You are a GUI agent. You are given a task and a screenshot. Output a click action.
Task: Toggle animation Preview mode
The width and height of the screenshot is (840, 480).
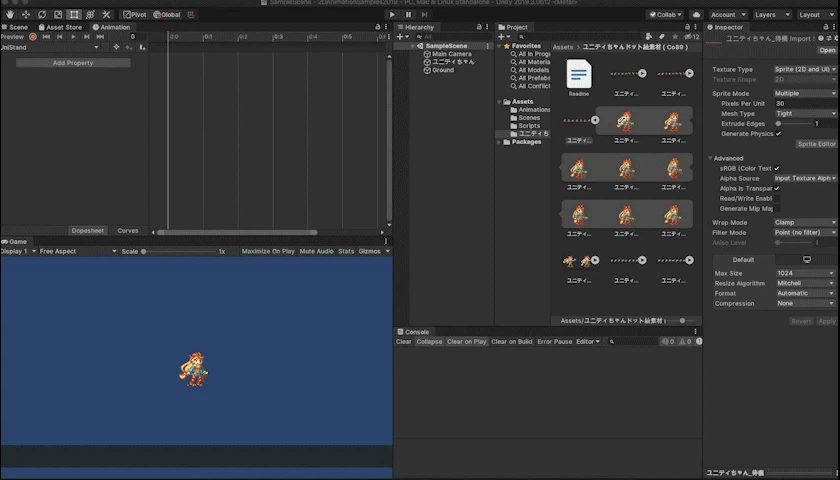point(12,36)
